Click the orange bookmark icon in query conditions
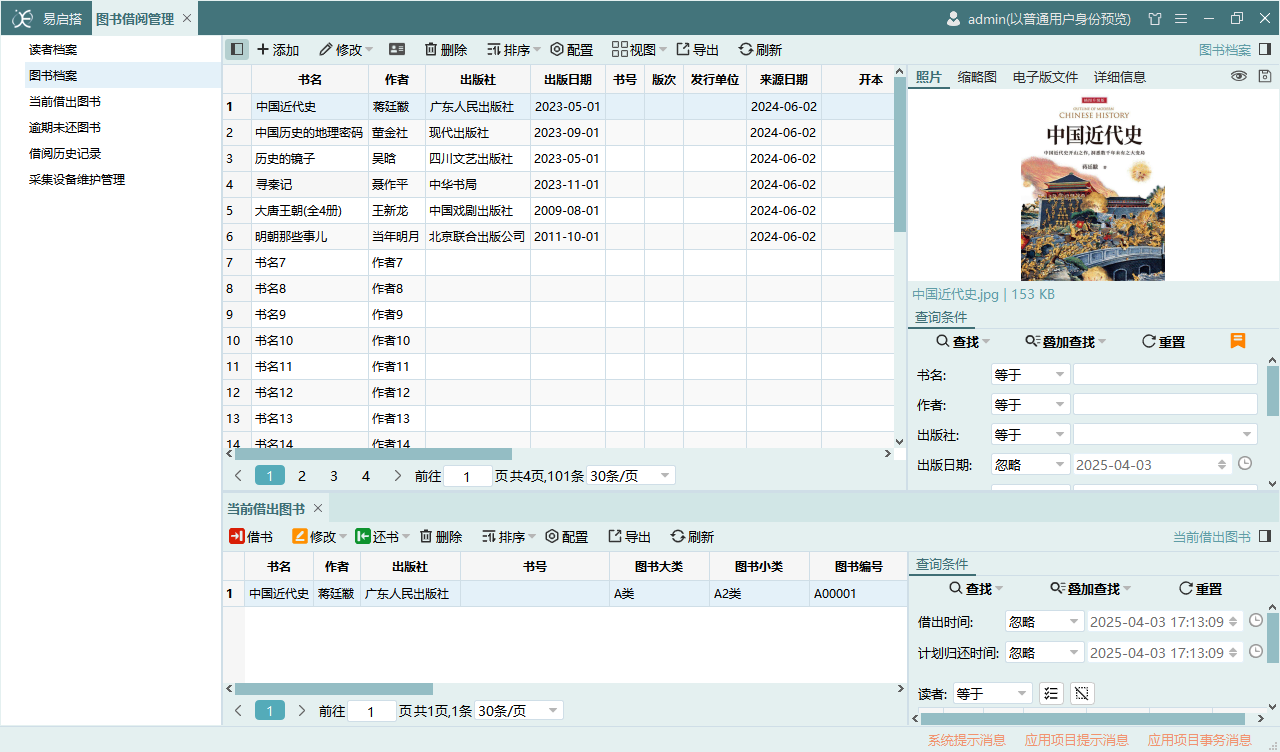The width and height of the screenshot is (1280, 752). click(x=1238, y=341)
